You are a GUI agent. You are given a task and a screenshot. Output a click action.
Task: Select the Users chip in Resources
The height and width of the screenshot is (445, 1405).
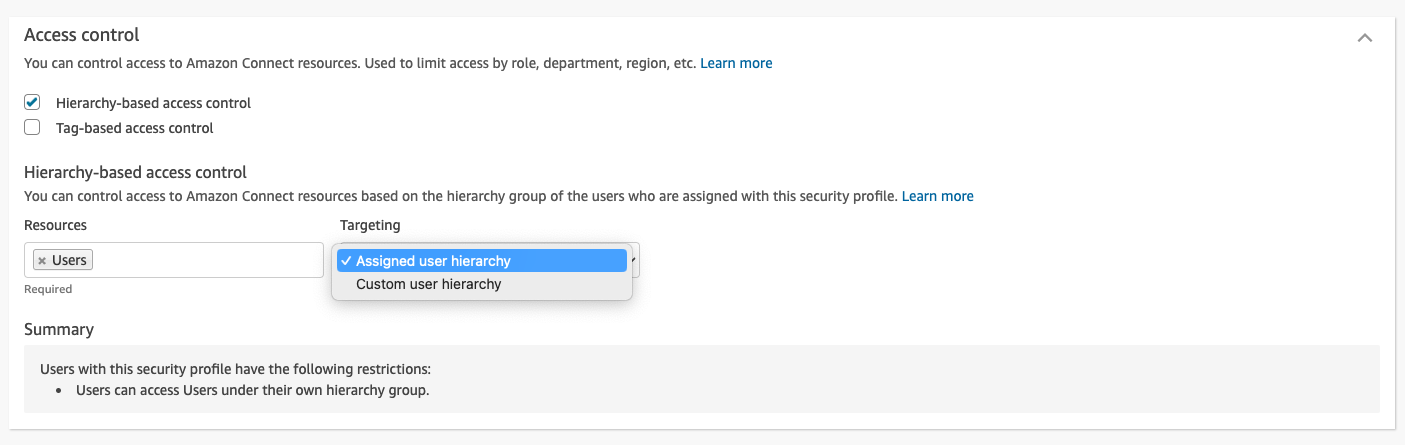point(69,260)
